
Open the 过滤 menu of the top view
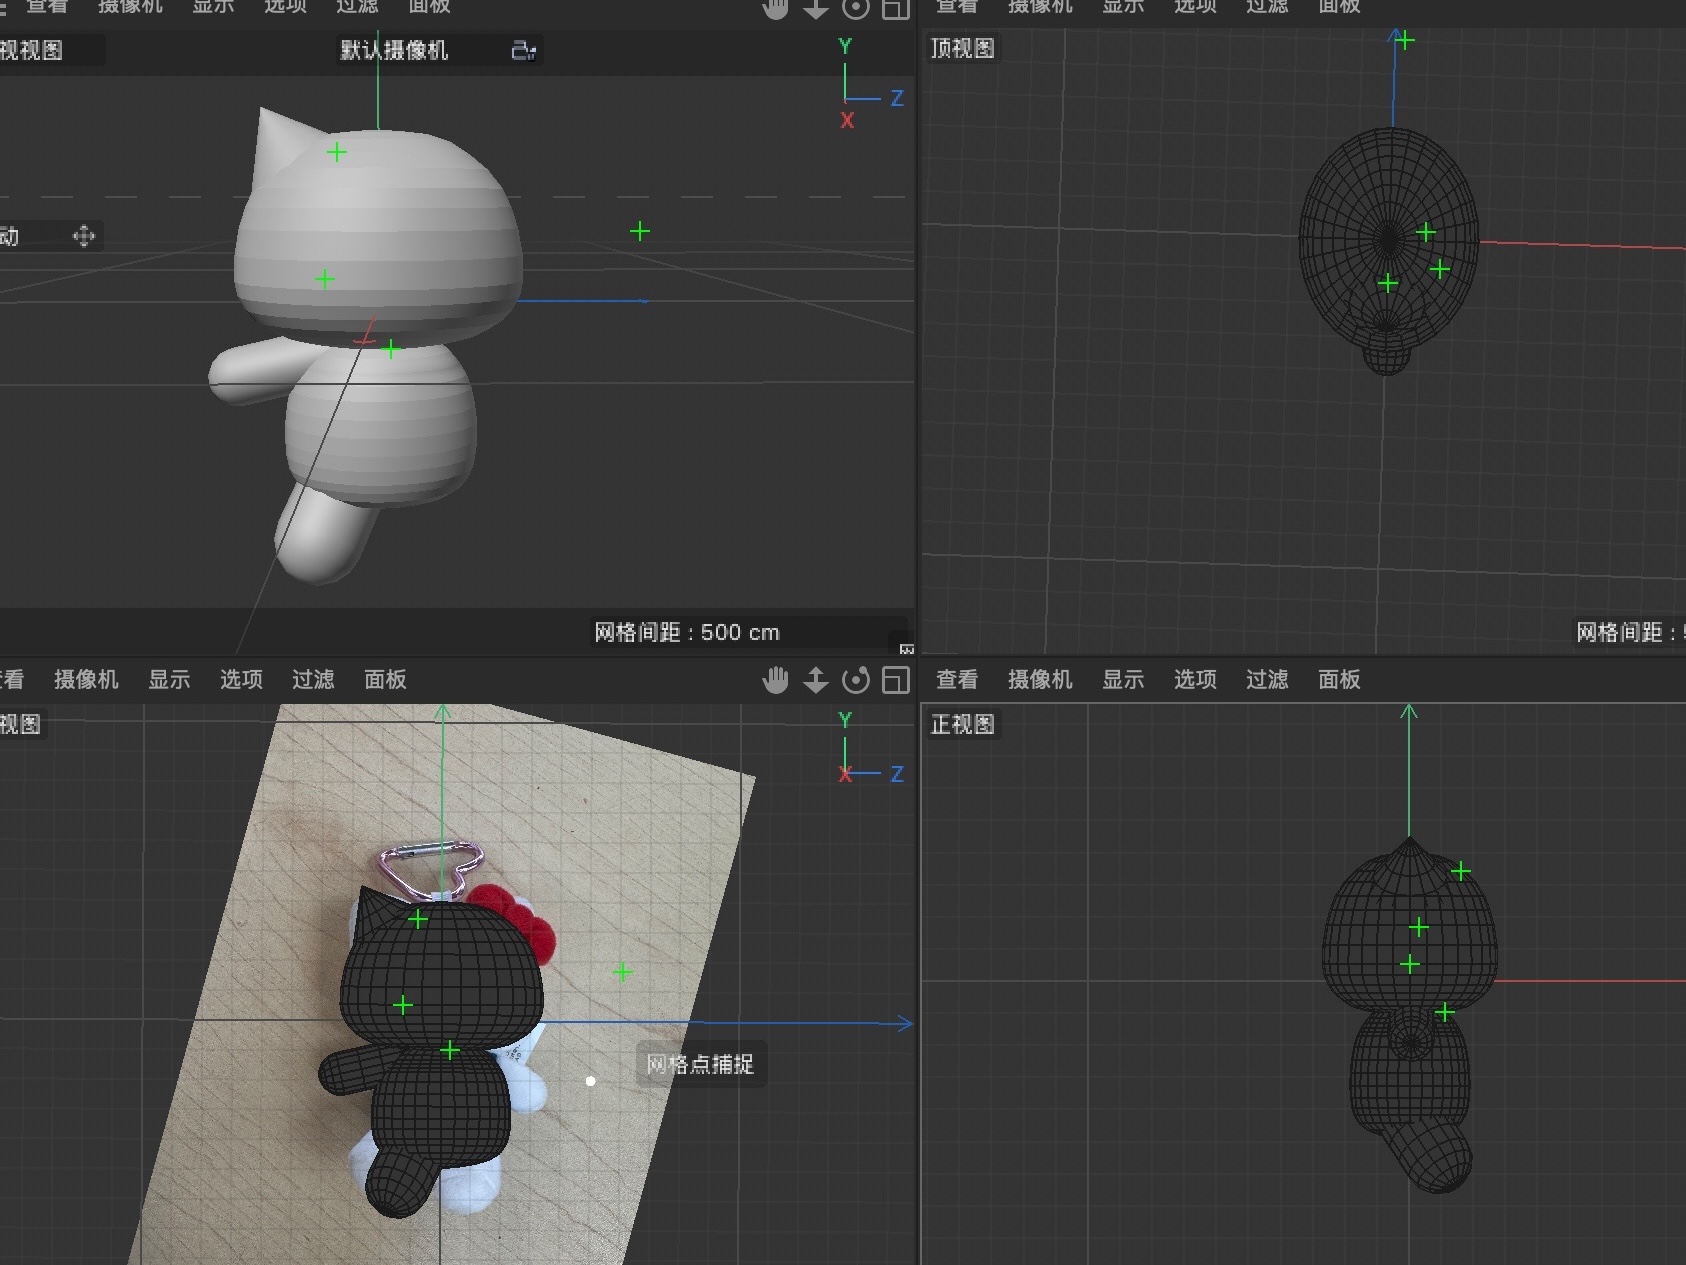point(1268,8)
